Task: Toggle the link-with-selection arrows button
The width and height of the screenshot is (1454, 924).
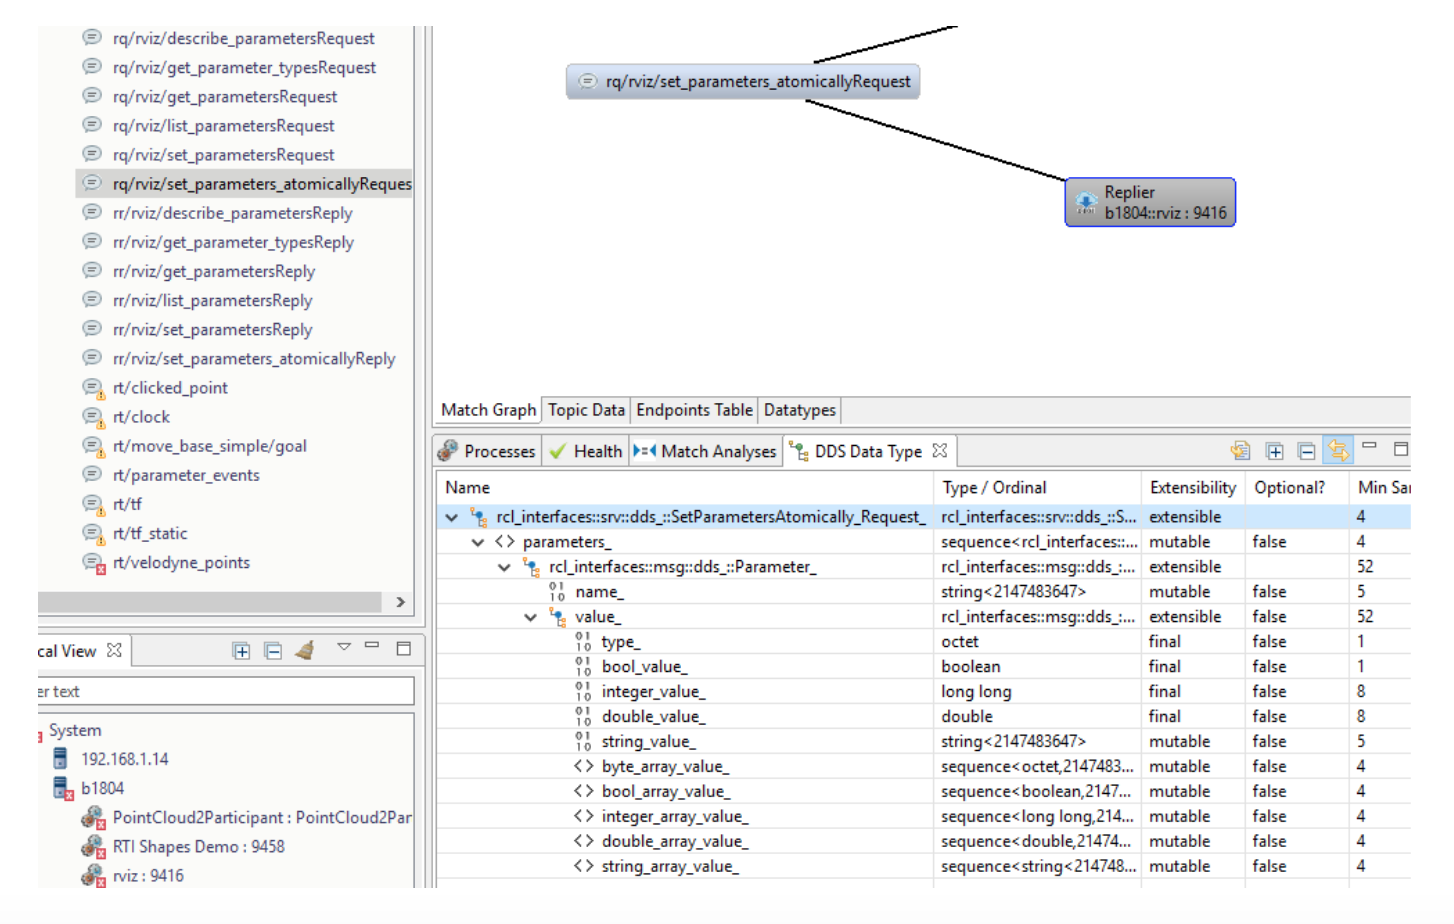Action: 1340,451
